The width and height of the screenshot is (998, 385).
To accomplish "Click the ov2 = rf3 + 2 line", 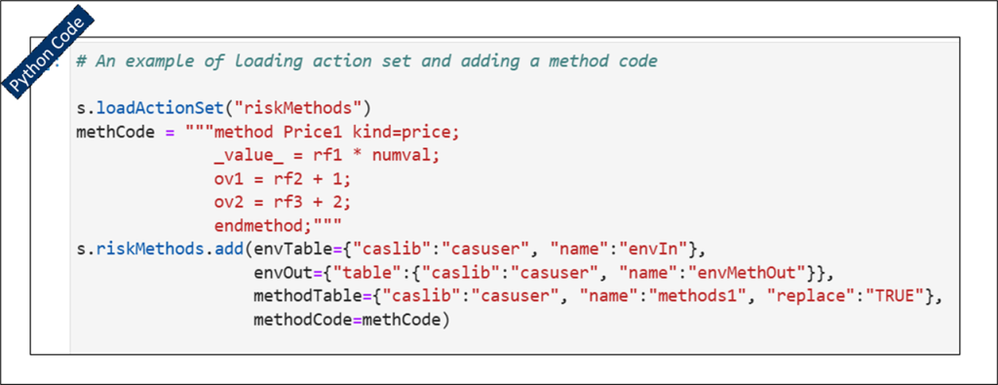I will pos(283,203).
